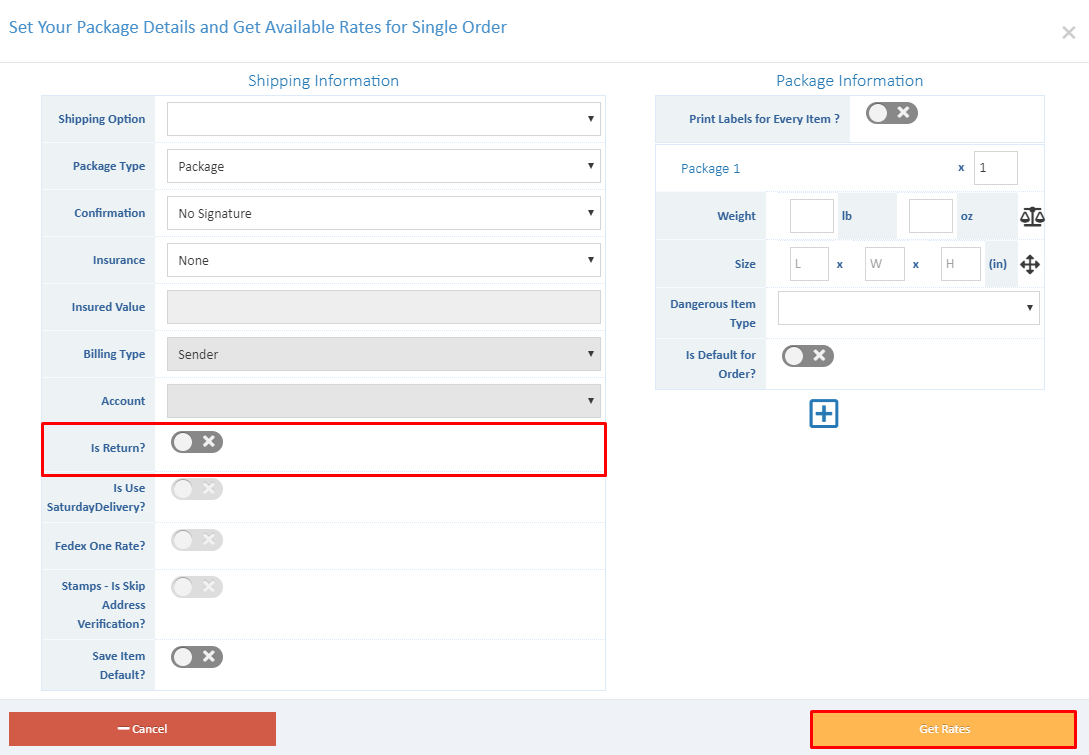Open the Dangerous Item Type dropdown
The height and width of the screenshot is (755, 1089).
pyautogui.click(x=908, y=307)
